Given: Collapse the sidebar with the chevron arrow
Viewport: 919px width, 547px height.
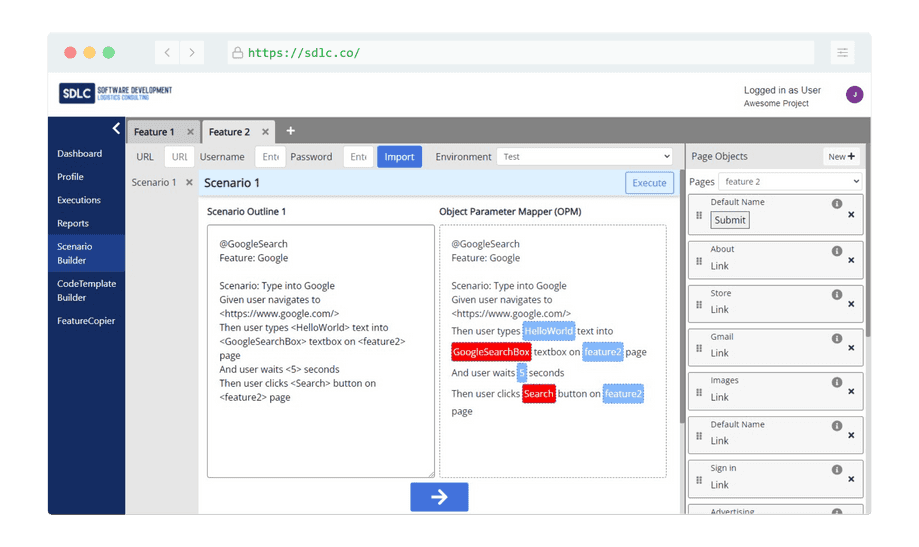Looking at the screenshot, I should tap(116, 129).
